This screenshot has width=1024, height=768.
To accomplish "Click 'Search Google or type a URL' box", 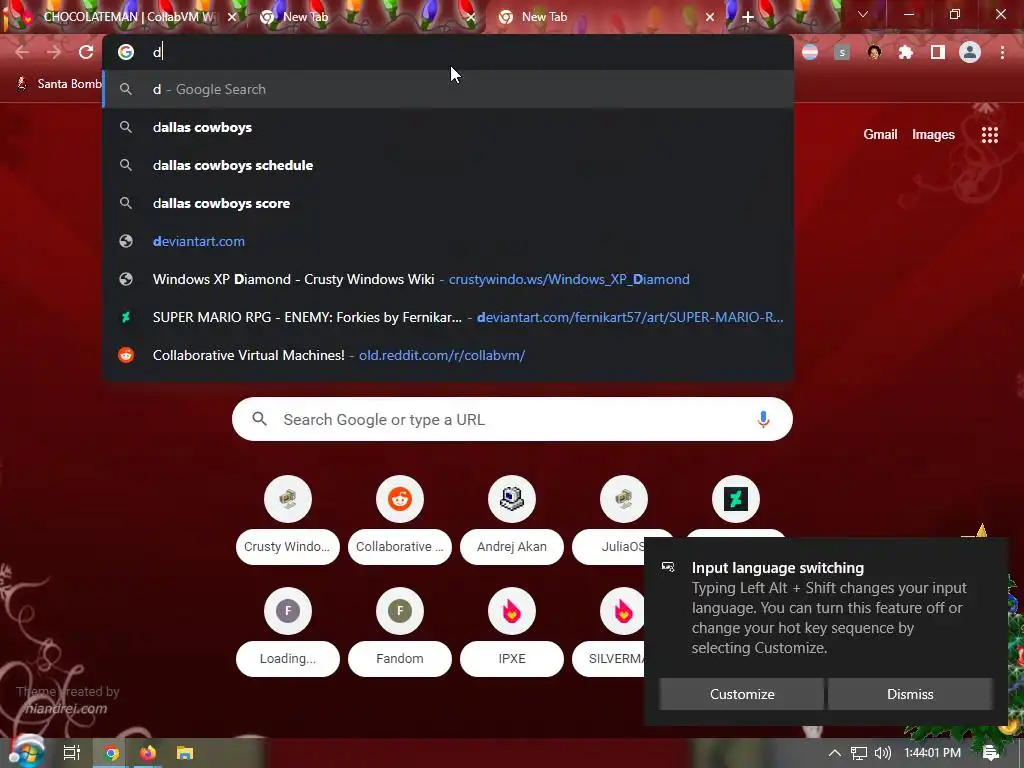I will 512,419.
